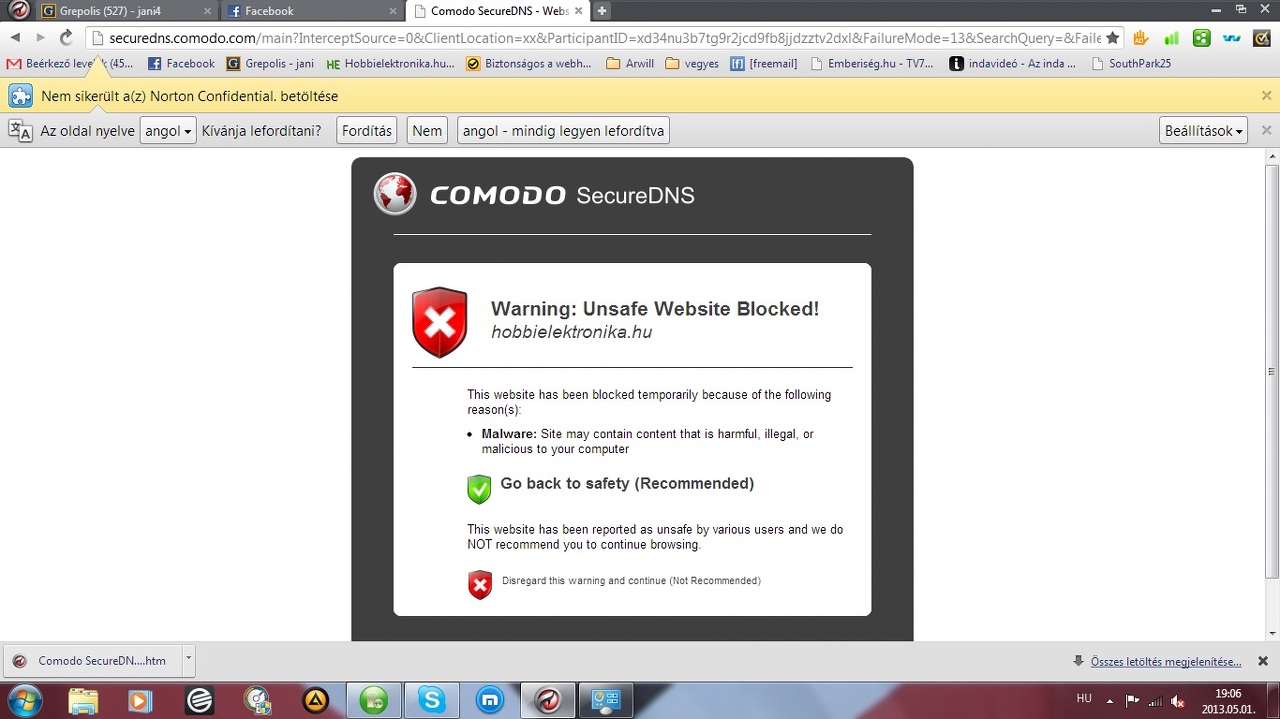1280x719 pixels.
Task: Open the 'angol' language dropdown
Action: coord(168,131)
